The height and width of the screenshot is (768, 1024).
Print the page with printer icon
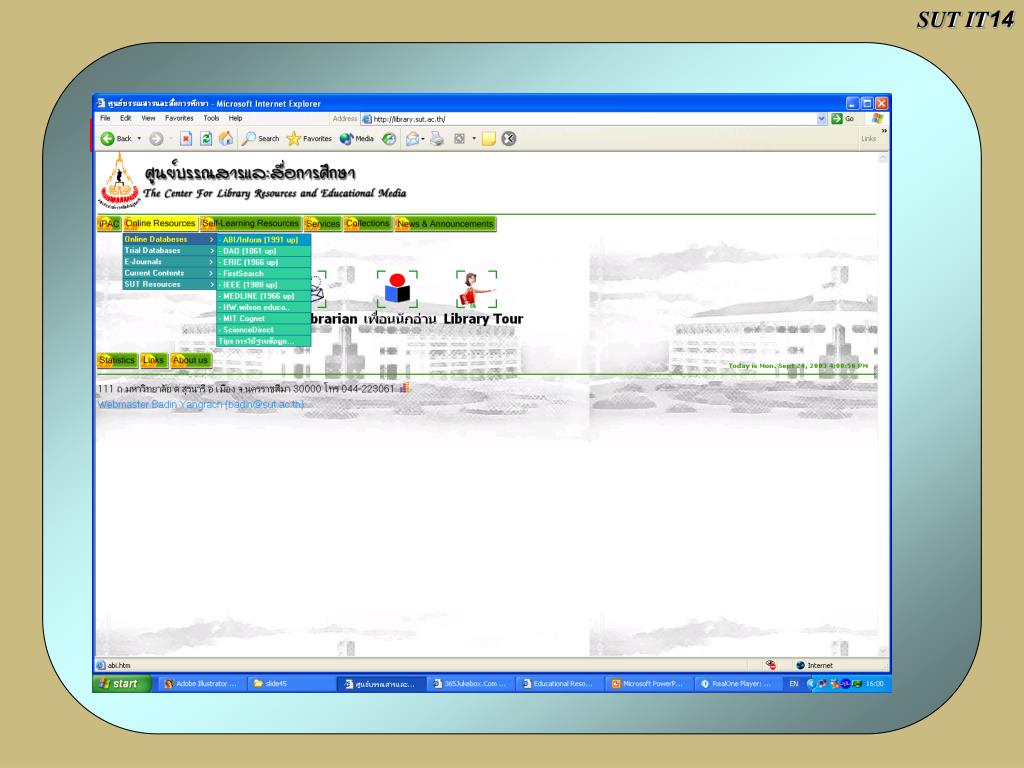tap(437, 138)
